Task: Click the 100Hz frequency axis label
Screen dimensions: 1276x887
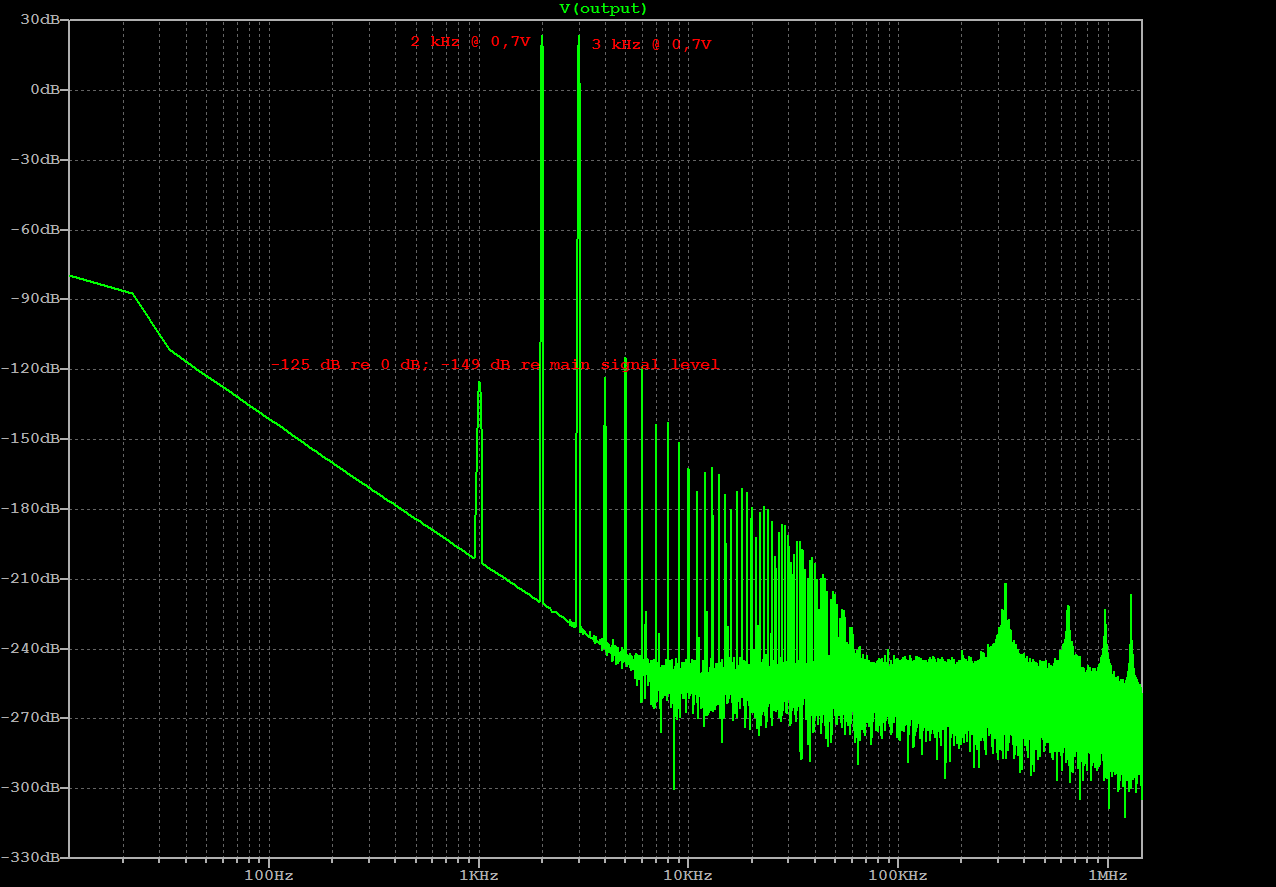Action: [269, 875]
